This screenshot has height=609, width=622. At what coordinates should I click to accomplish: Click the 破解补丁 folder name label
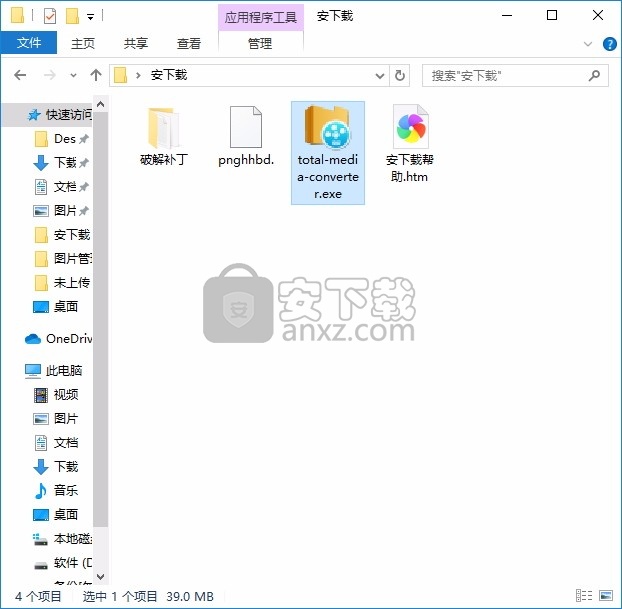[163, 159]
